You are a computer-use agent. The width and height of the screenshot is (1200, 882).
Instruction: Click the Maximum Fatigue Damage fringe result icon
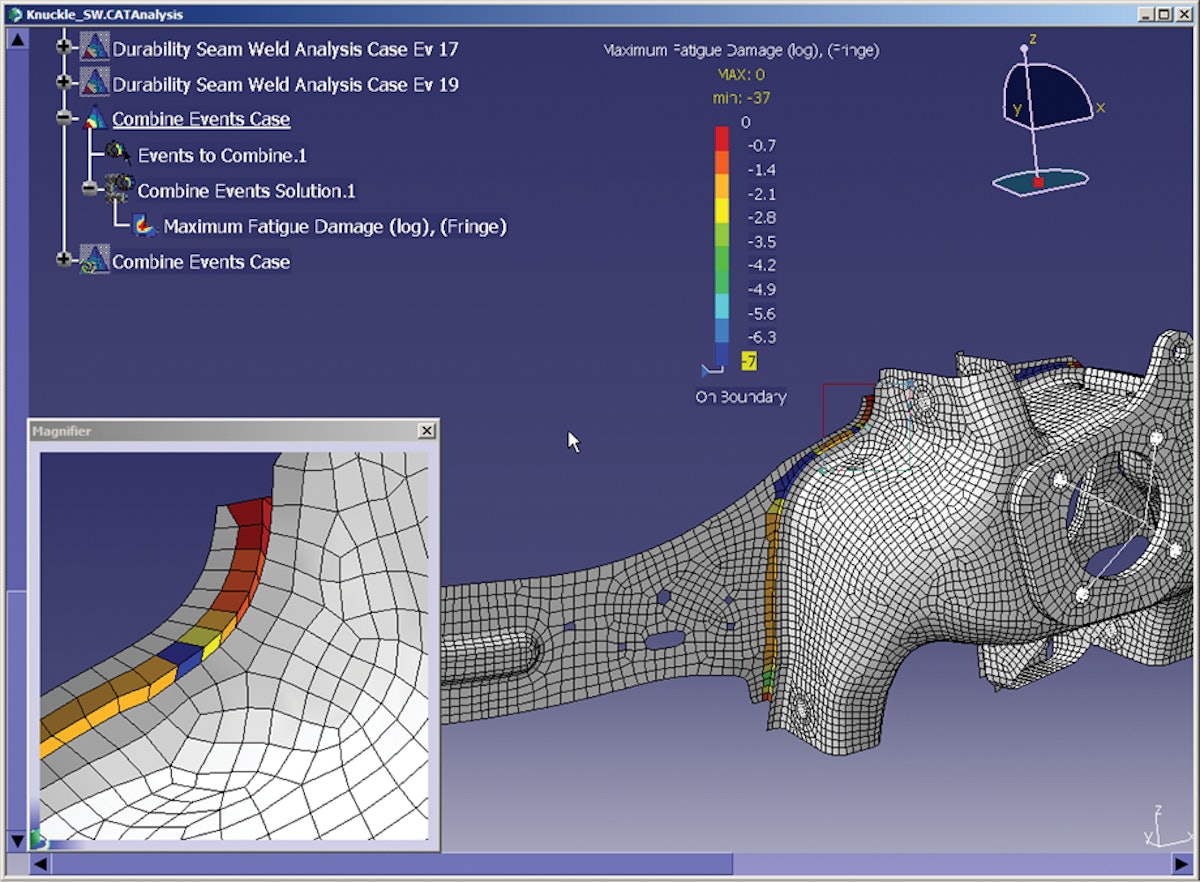tap(142, 226)
